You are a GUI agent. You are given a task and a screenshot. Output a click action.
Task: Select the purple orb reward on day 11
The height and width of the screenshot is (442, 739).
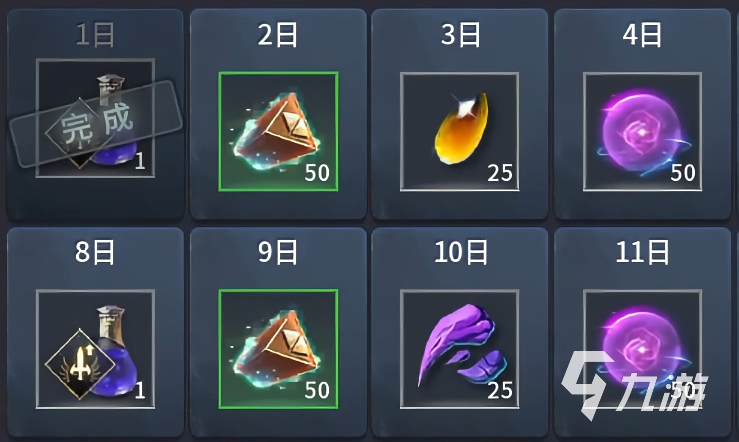(642, 349)
